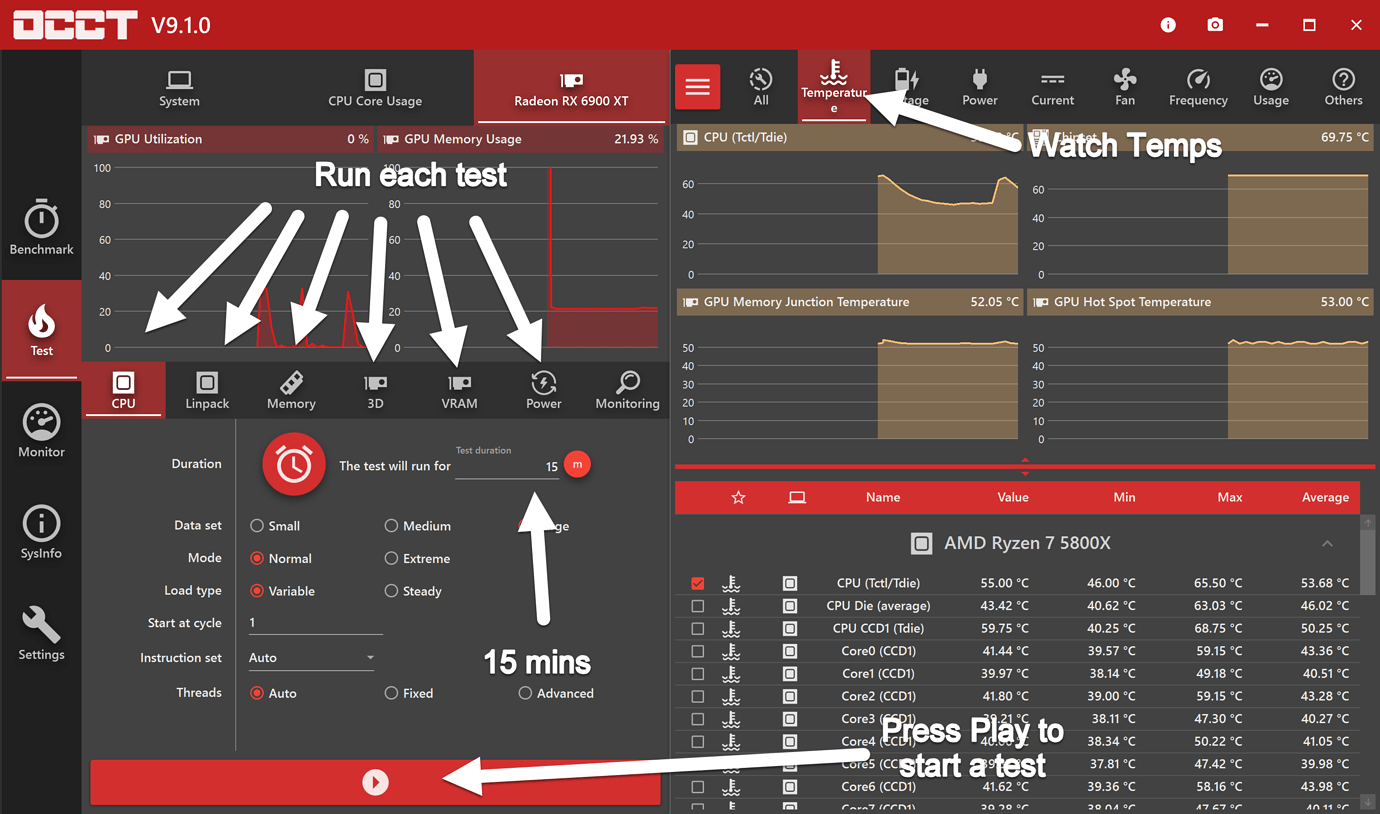The width and height of the screenshot is (1380, 814).
Task: Select the CPU test tab
Action: point(123,390)
